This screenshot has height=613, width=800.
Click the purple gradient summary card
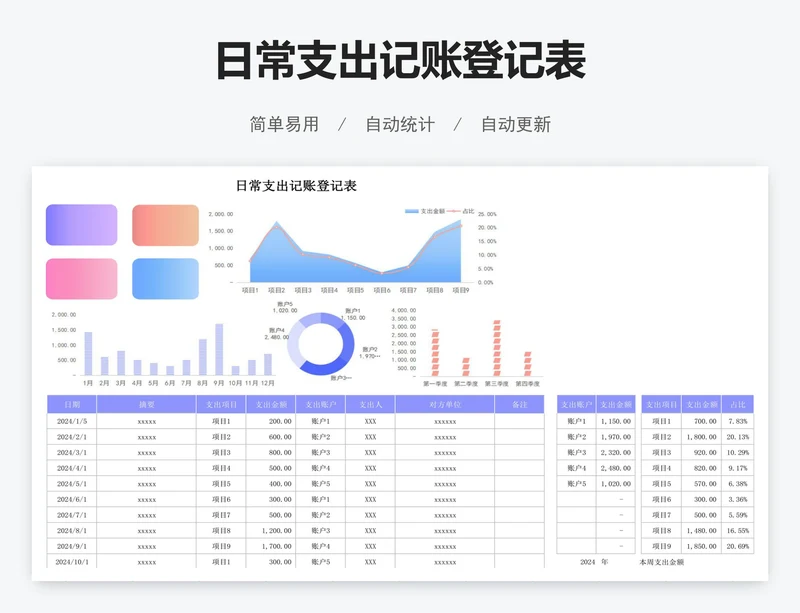82,225
